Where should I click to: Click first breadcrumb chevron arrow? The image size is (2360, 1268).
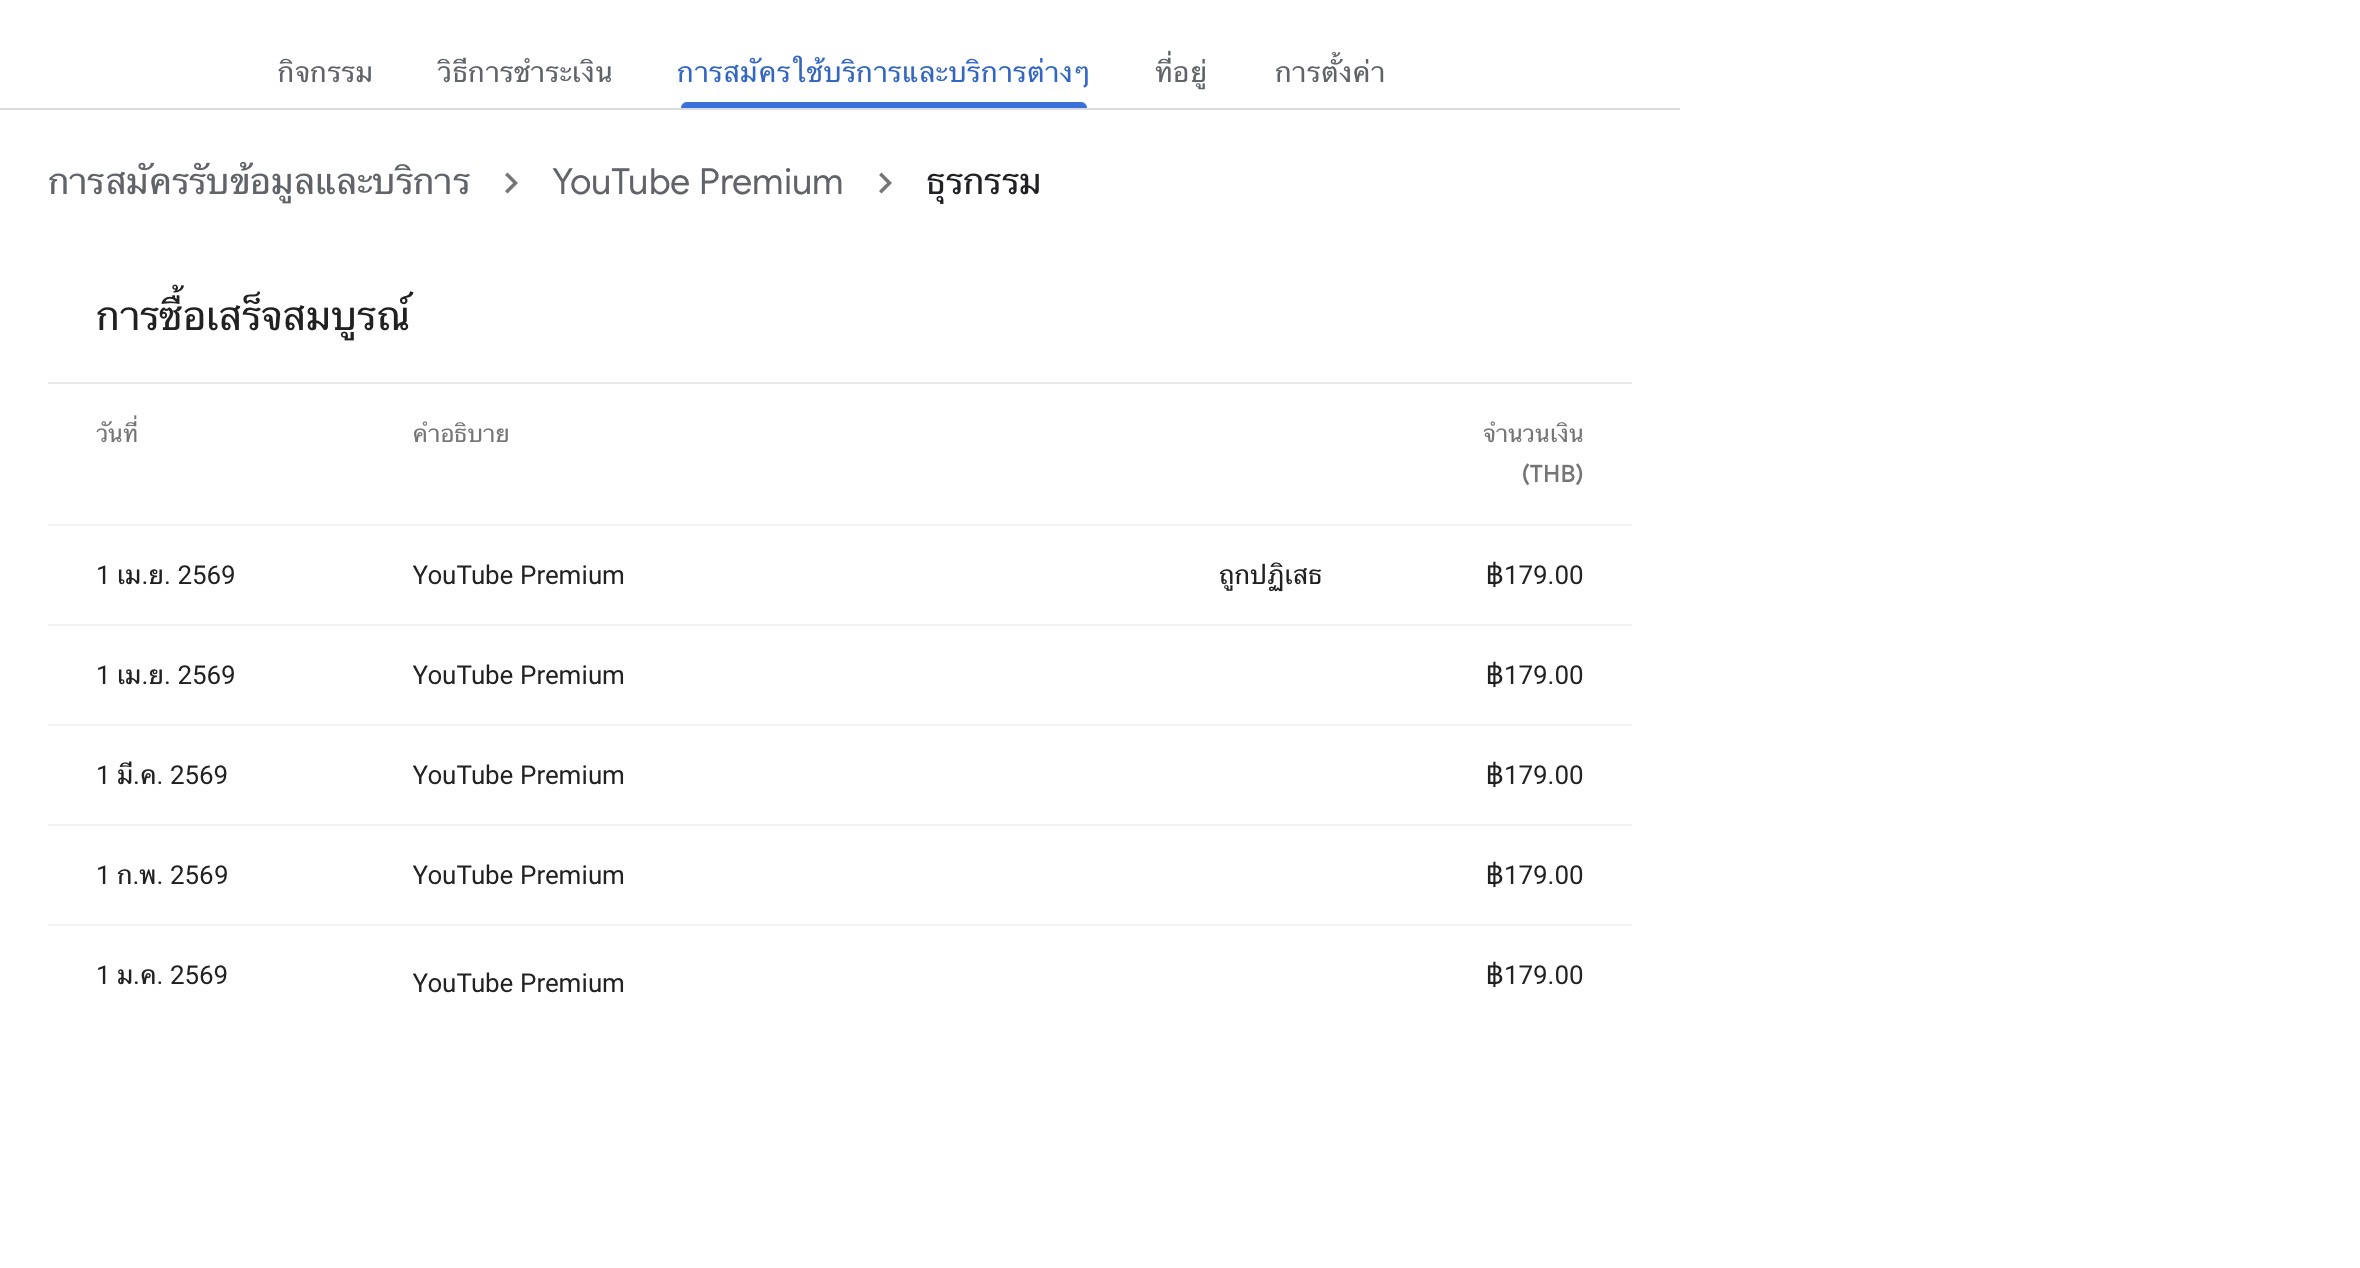coord(511,184)
